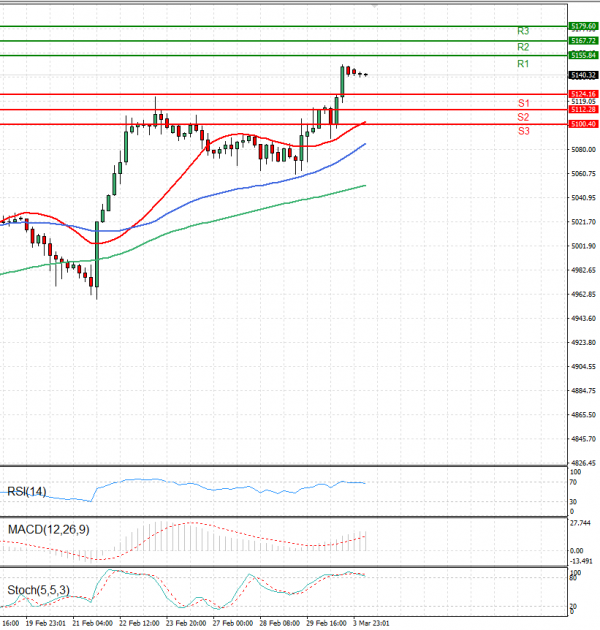Image resolution: width=600 pixels, height=630 pixels.
Task: Click the 4962.85 price axis value
Action: (584, 294)
